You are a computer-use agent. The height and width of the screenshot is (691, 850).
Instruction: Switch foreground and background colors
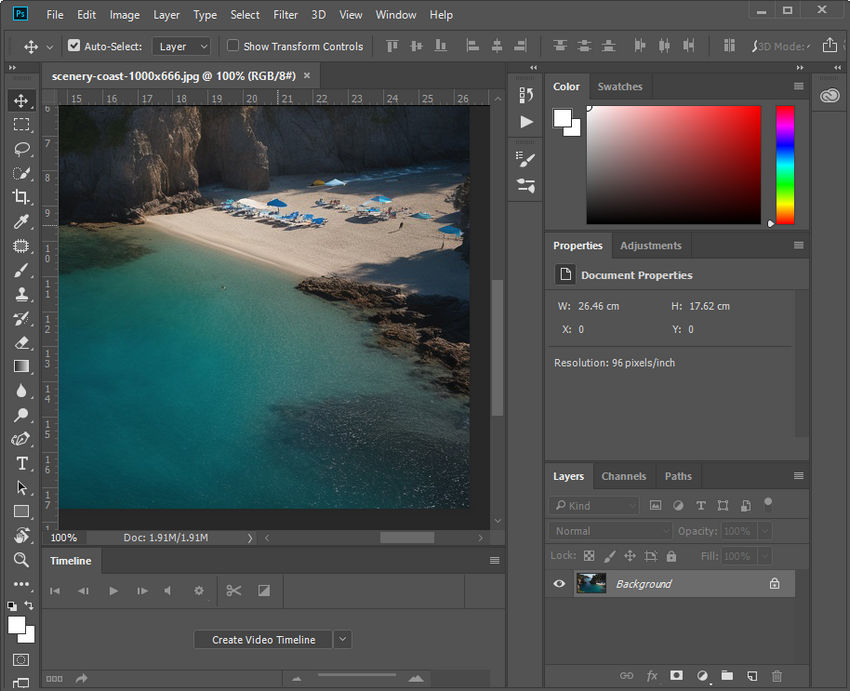pyautogui.click(x=29, y=605)
